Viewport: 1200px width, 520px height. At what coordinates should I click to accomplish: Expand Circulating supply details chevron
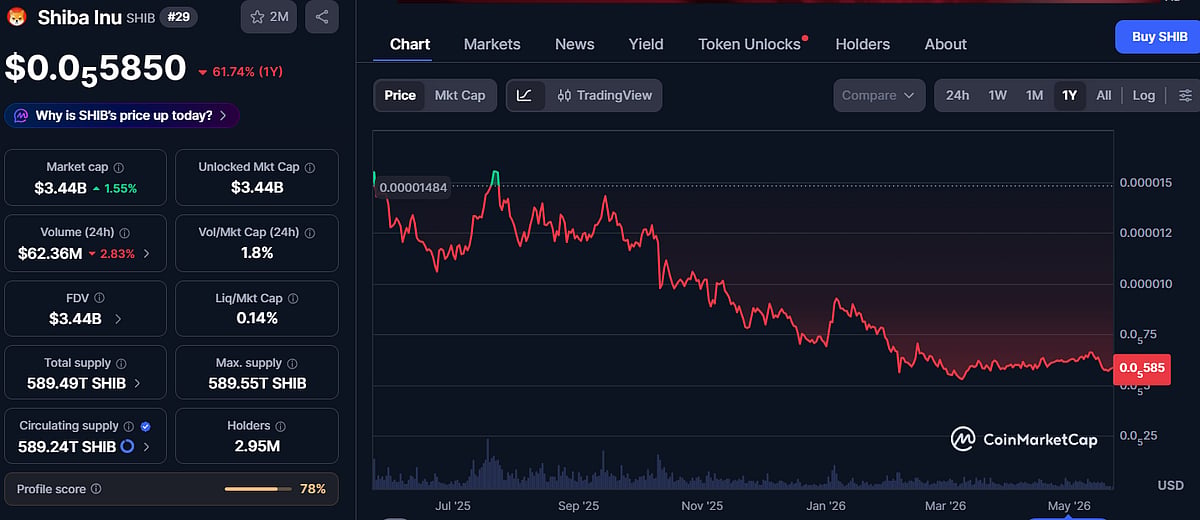click(147, 446)
